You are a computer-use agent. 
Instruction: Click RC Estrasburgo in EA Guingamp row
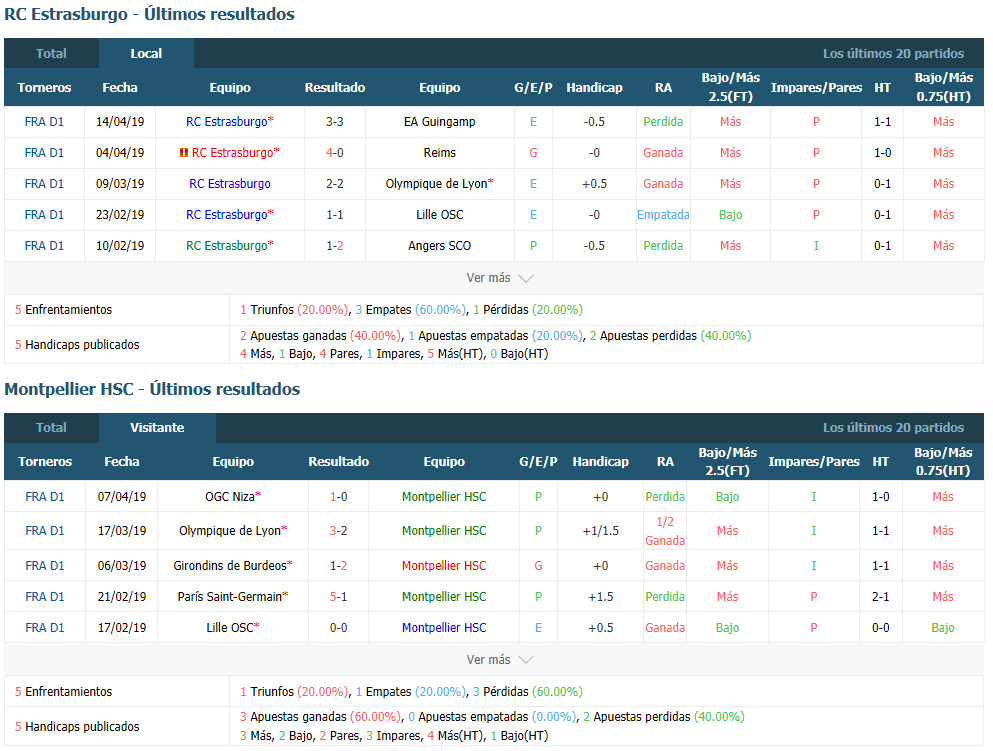tap(229, 122)
